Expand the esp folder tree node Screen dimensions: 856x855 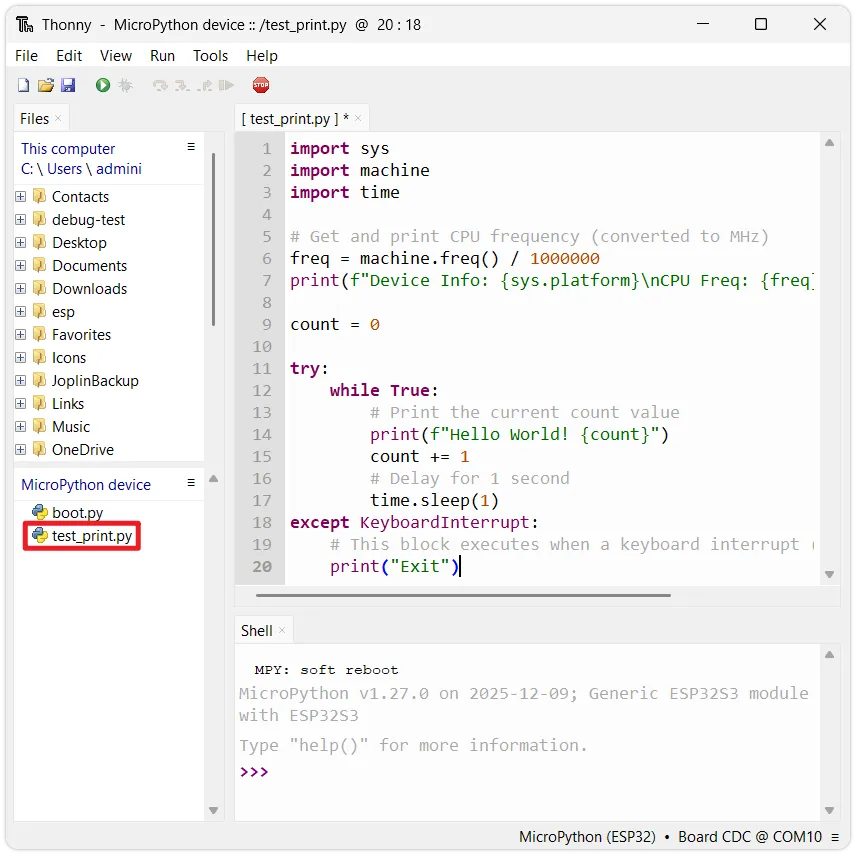pos(21,312)
